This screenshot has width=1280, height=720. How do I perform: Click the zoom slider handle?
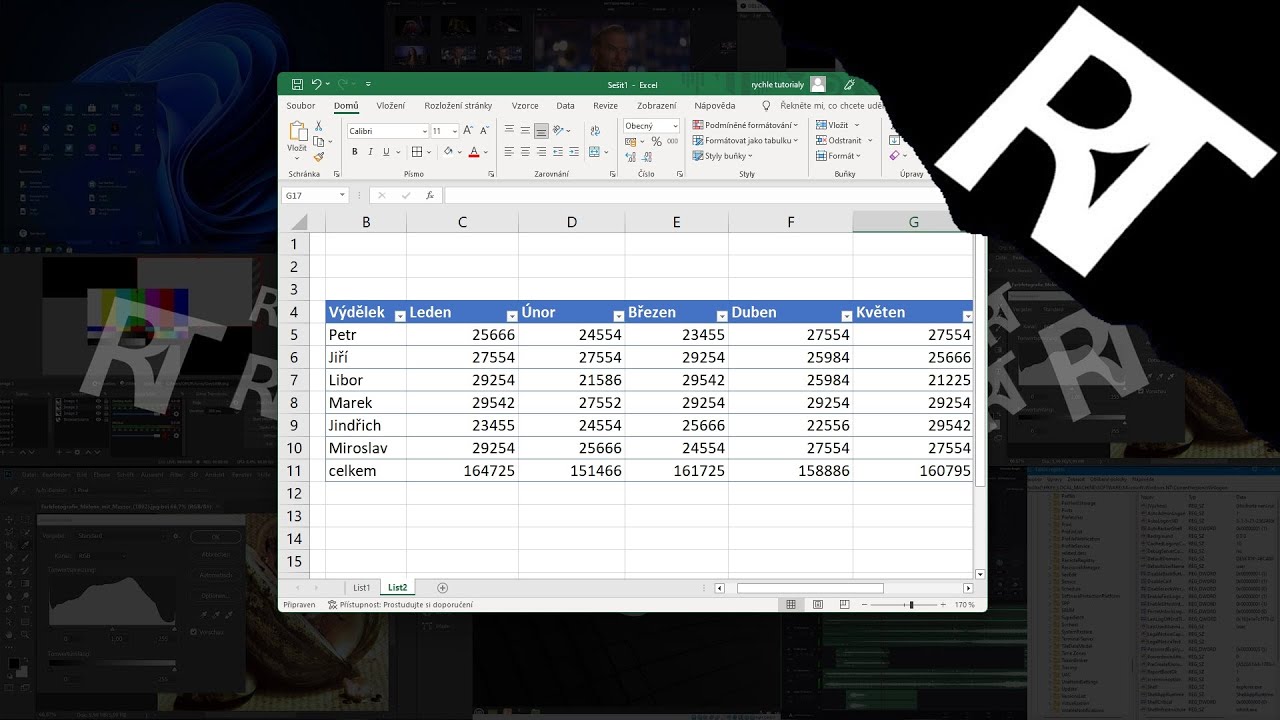point(910,605)
